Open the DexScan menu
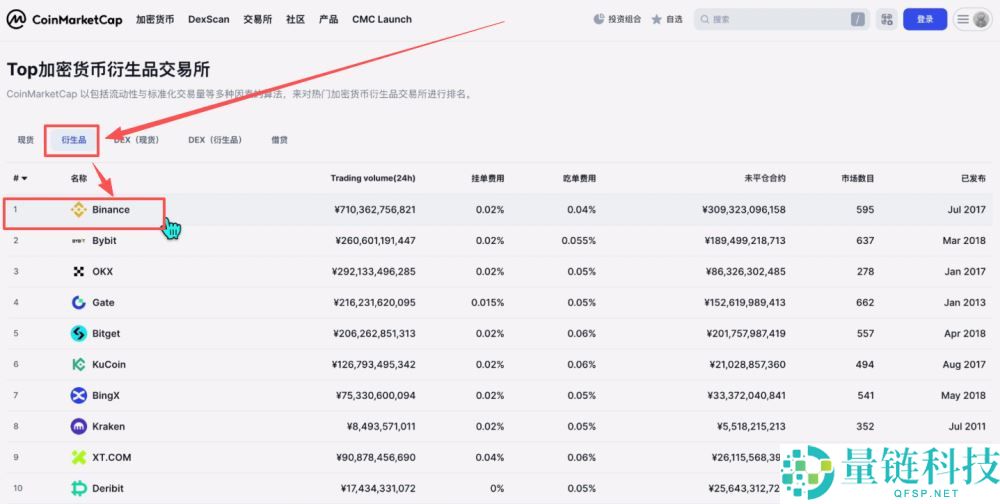Viewport: 1000px width, 504px height. click(209, 20)
